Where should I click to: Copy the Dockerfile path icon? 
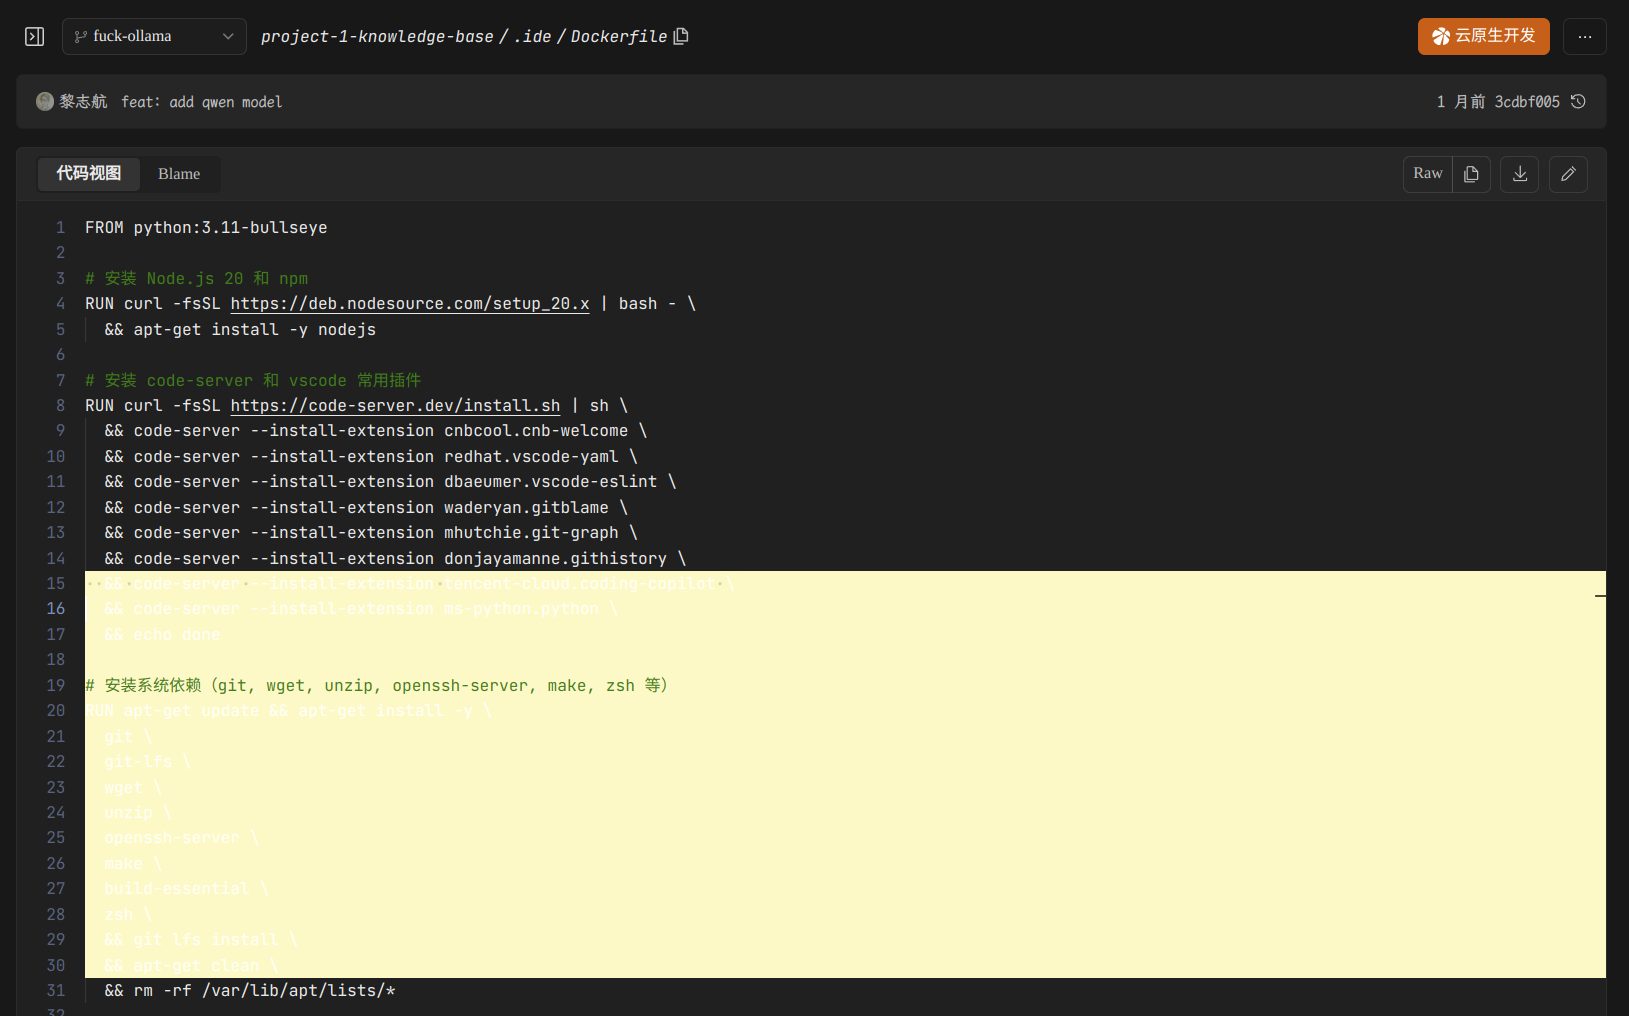[x=682, y=37]
